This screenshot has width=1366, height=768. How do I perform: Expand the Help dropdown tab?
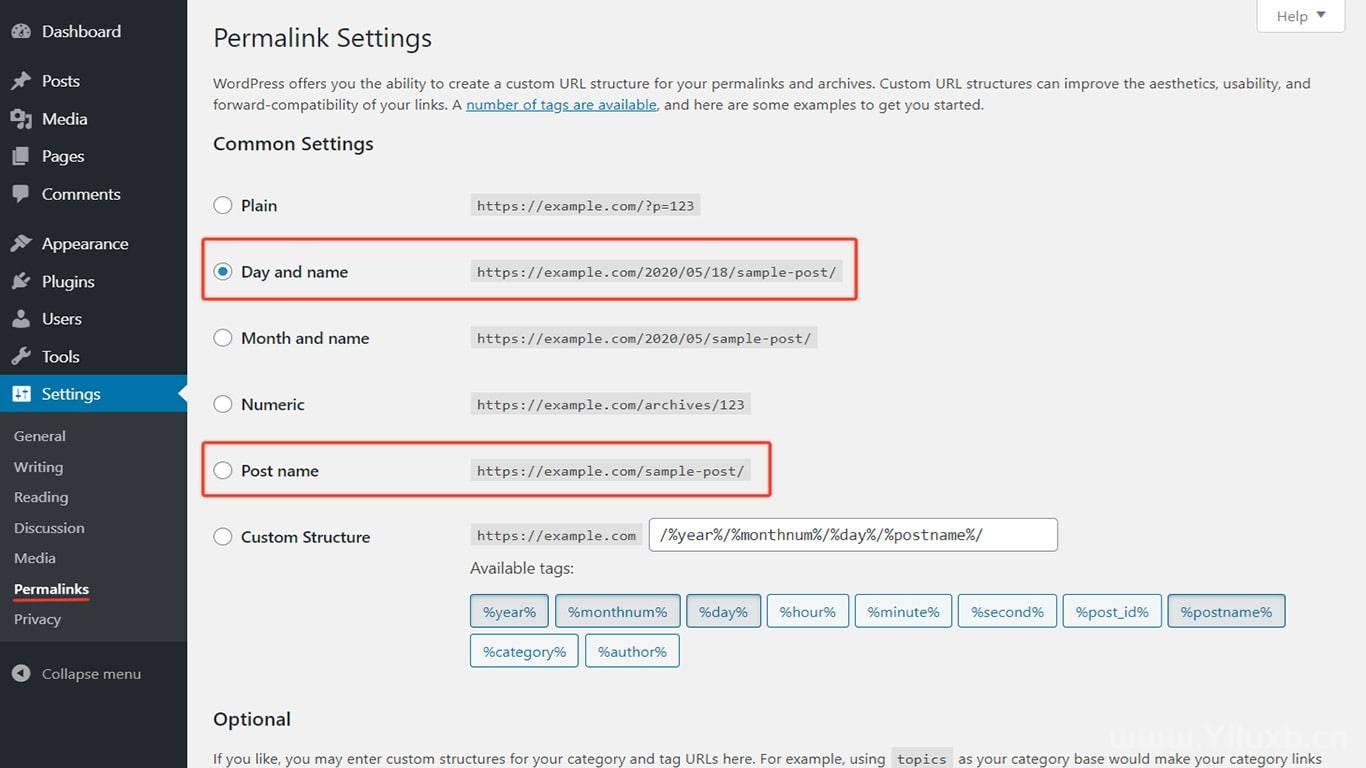[1300, 16]
